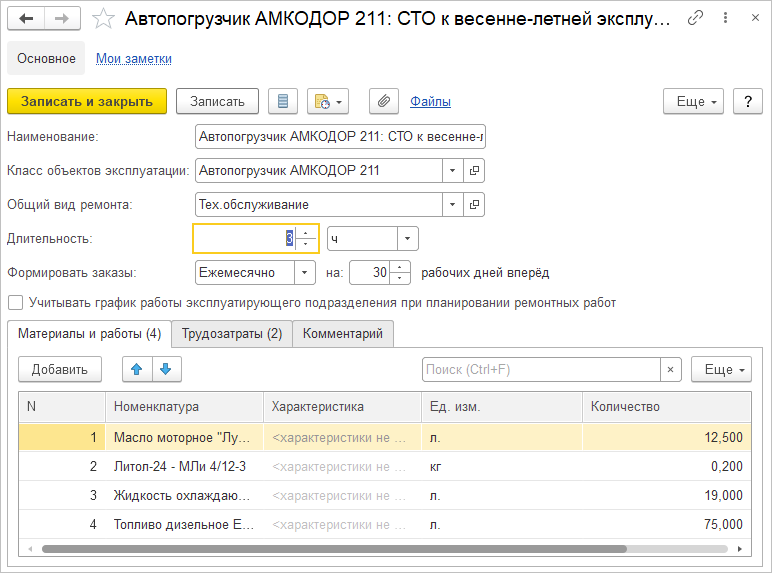Go back with the left arrow button

point(26,19)
